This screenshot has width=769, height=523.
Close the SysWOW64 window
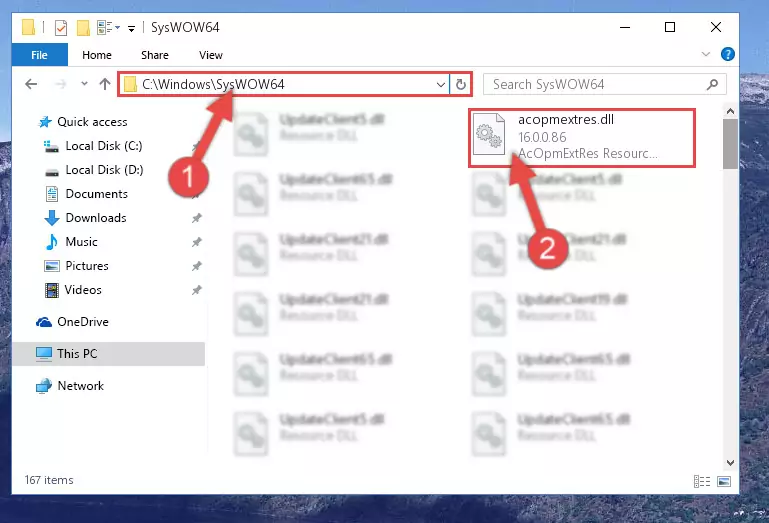716,27
